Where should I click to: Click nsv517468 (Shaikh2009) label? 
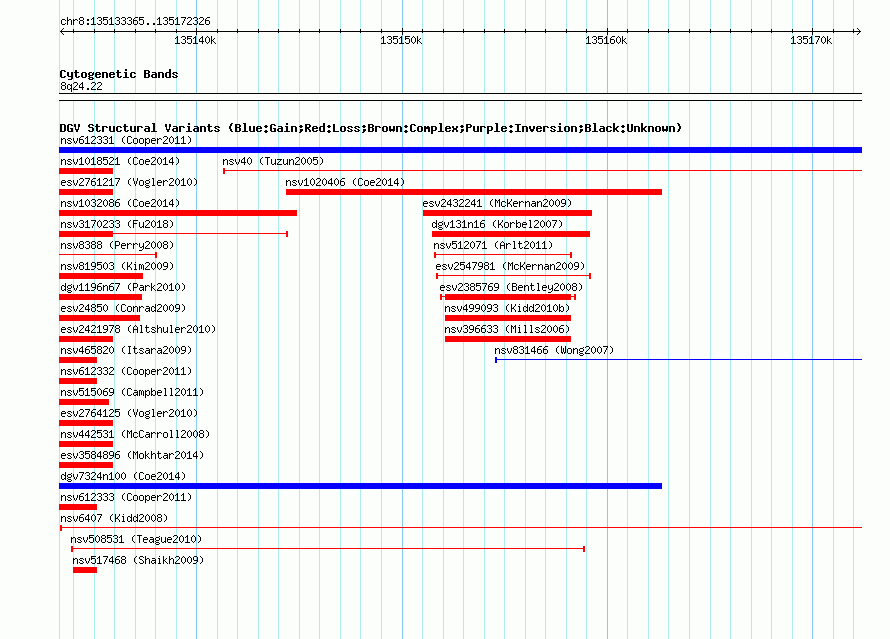[138, 560]
